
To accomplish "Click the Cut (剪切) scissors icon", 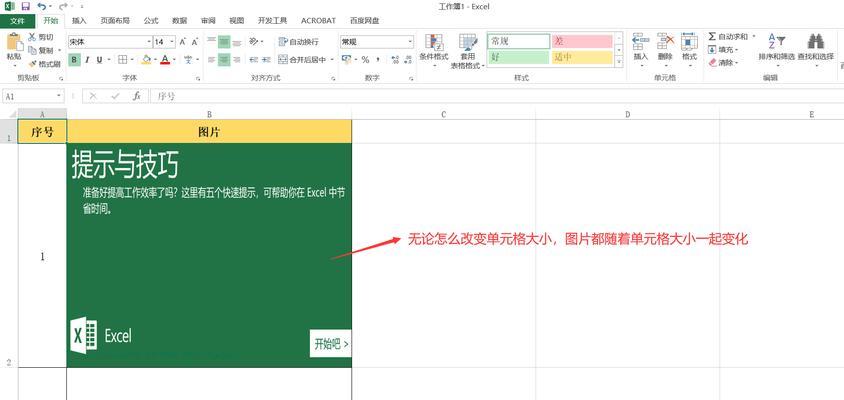I will [x=32, y=37].
